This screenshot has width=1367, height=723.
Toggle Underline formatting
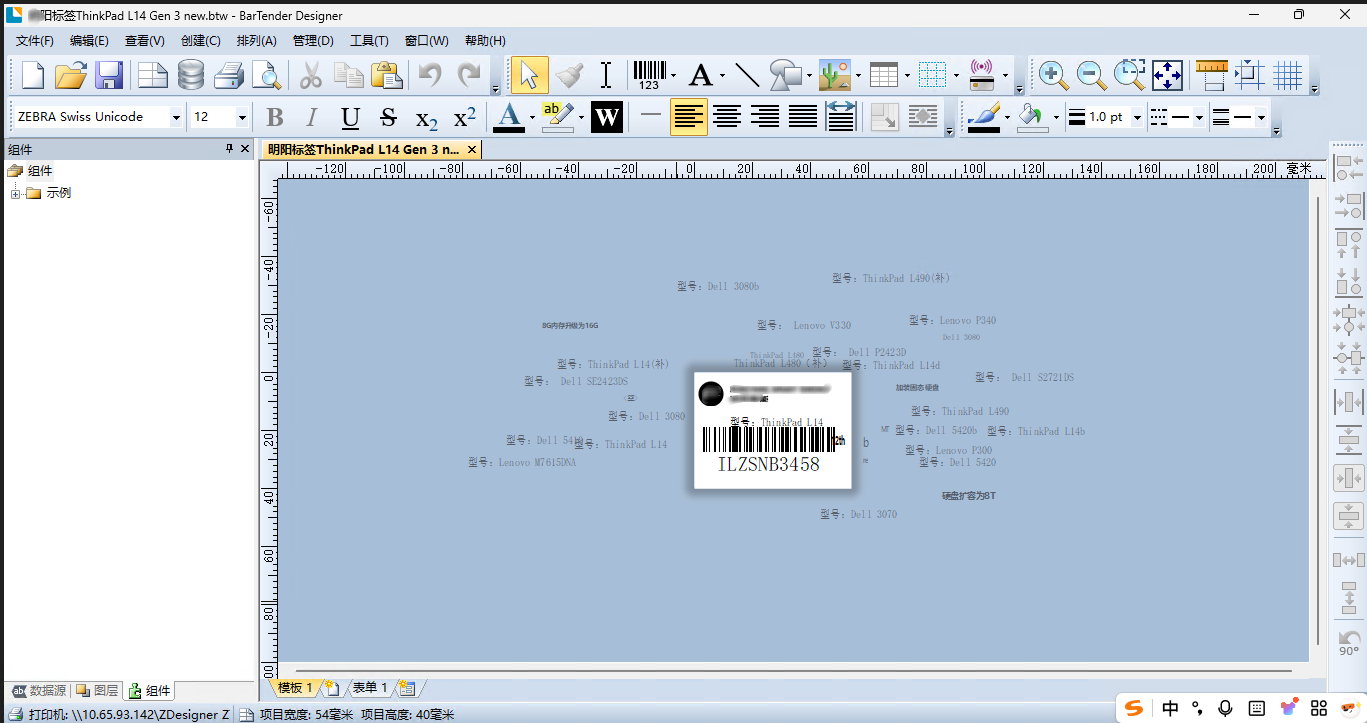tap(350, 118)
